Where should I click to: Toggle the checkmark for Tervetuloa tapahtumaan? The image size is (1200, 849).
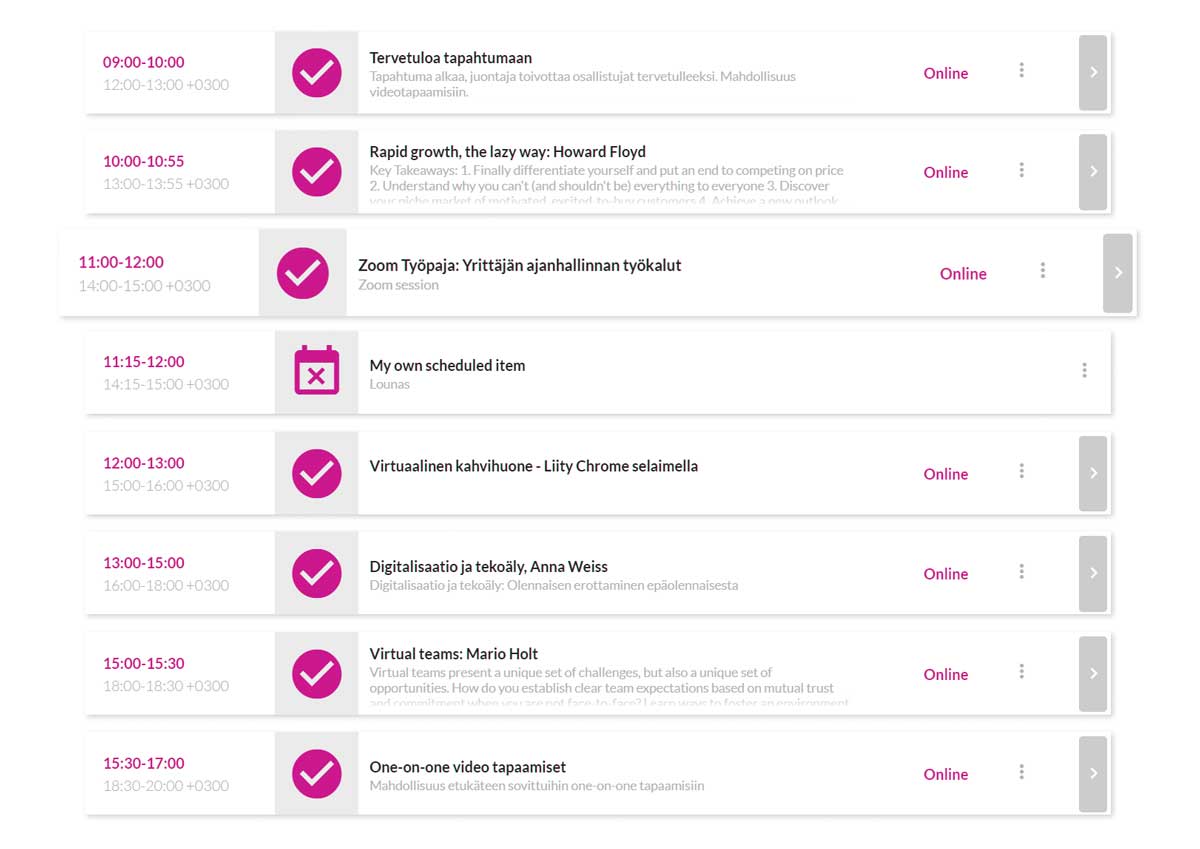click(x=317, y=73)
